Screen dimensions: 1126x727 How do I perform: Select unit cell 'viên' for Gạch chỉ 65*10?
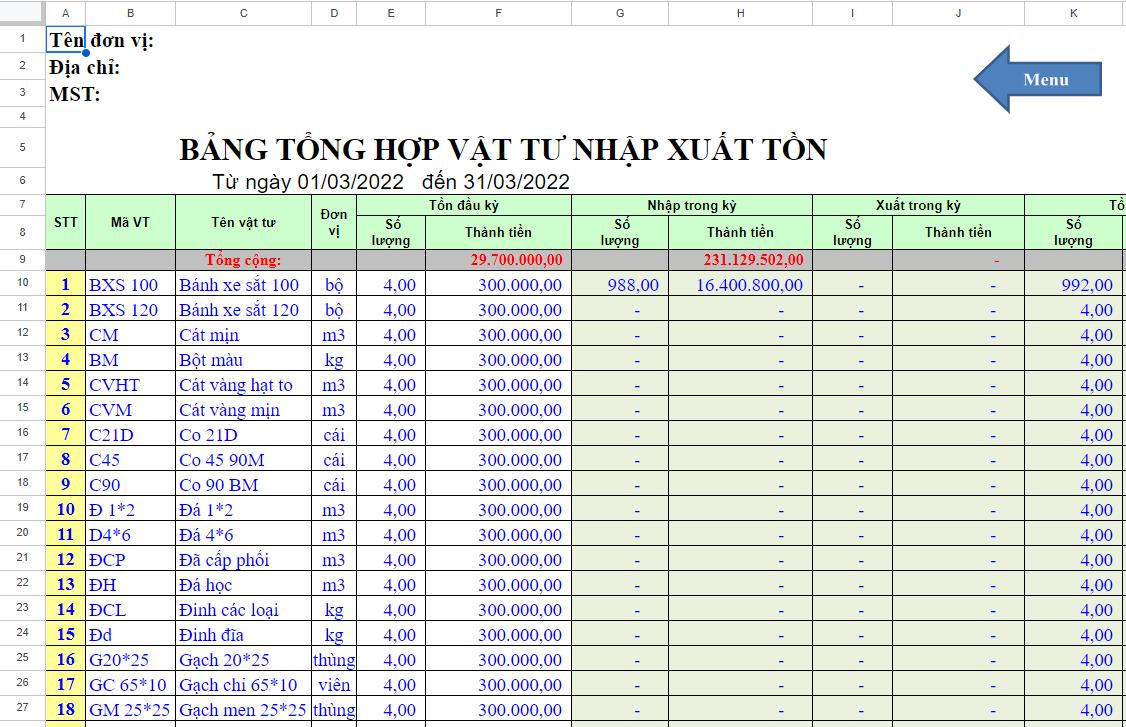click(334, 685)
